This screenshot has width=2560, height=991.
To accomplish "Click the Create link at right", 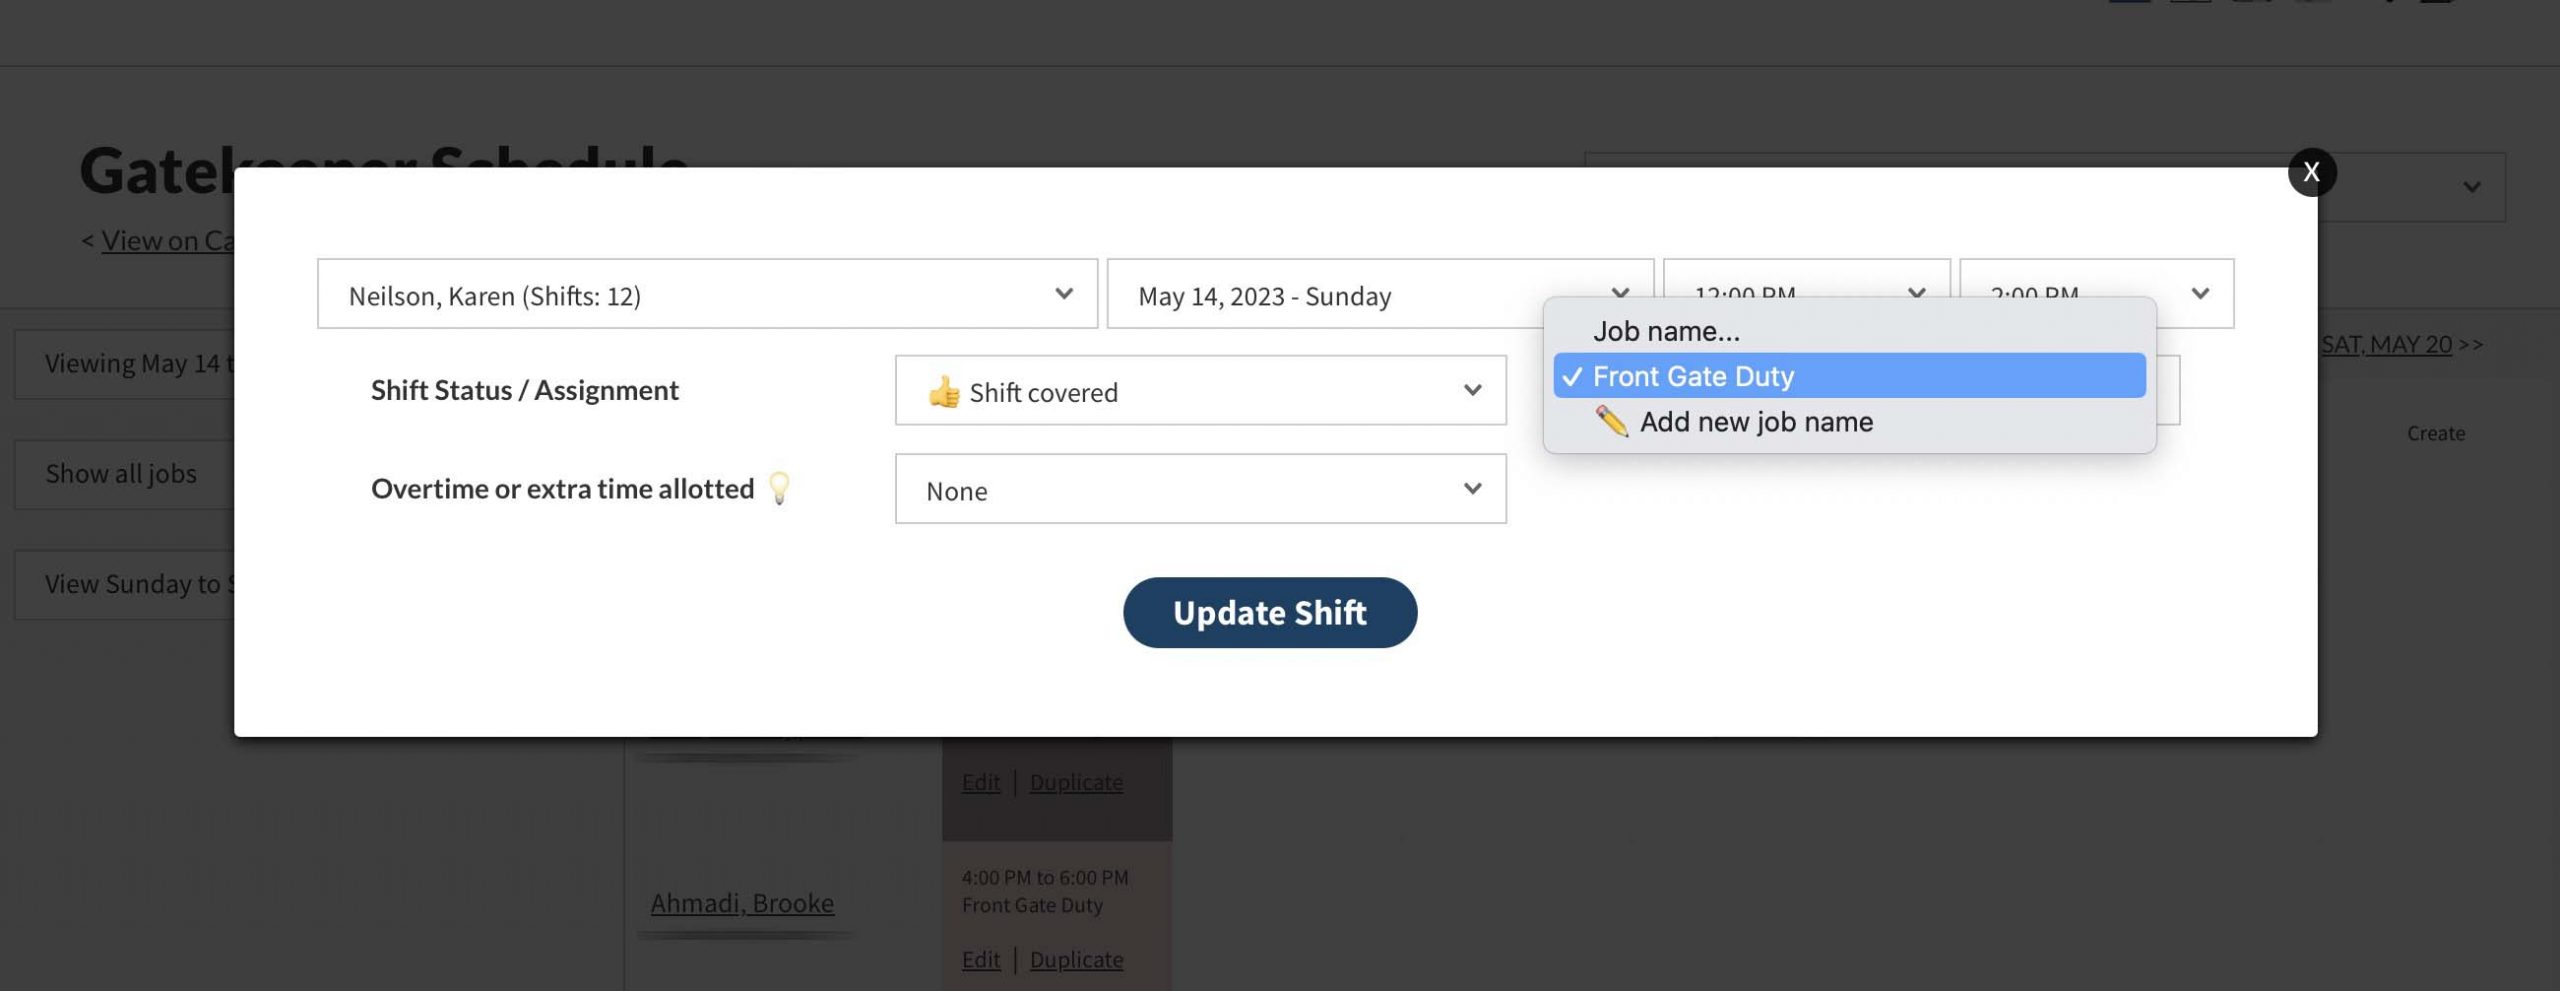I will click(x=2435, y=433).
